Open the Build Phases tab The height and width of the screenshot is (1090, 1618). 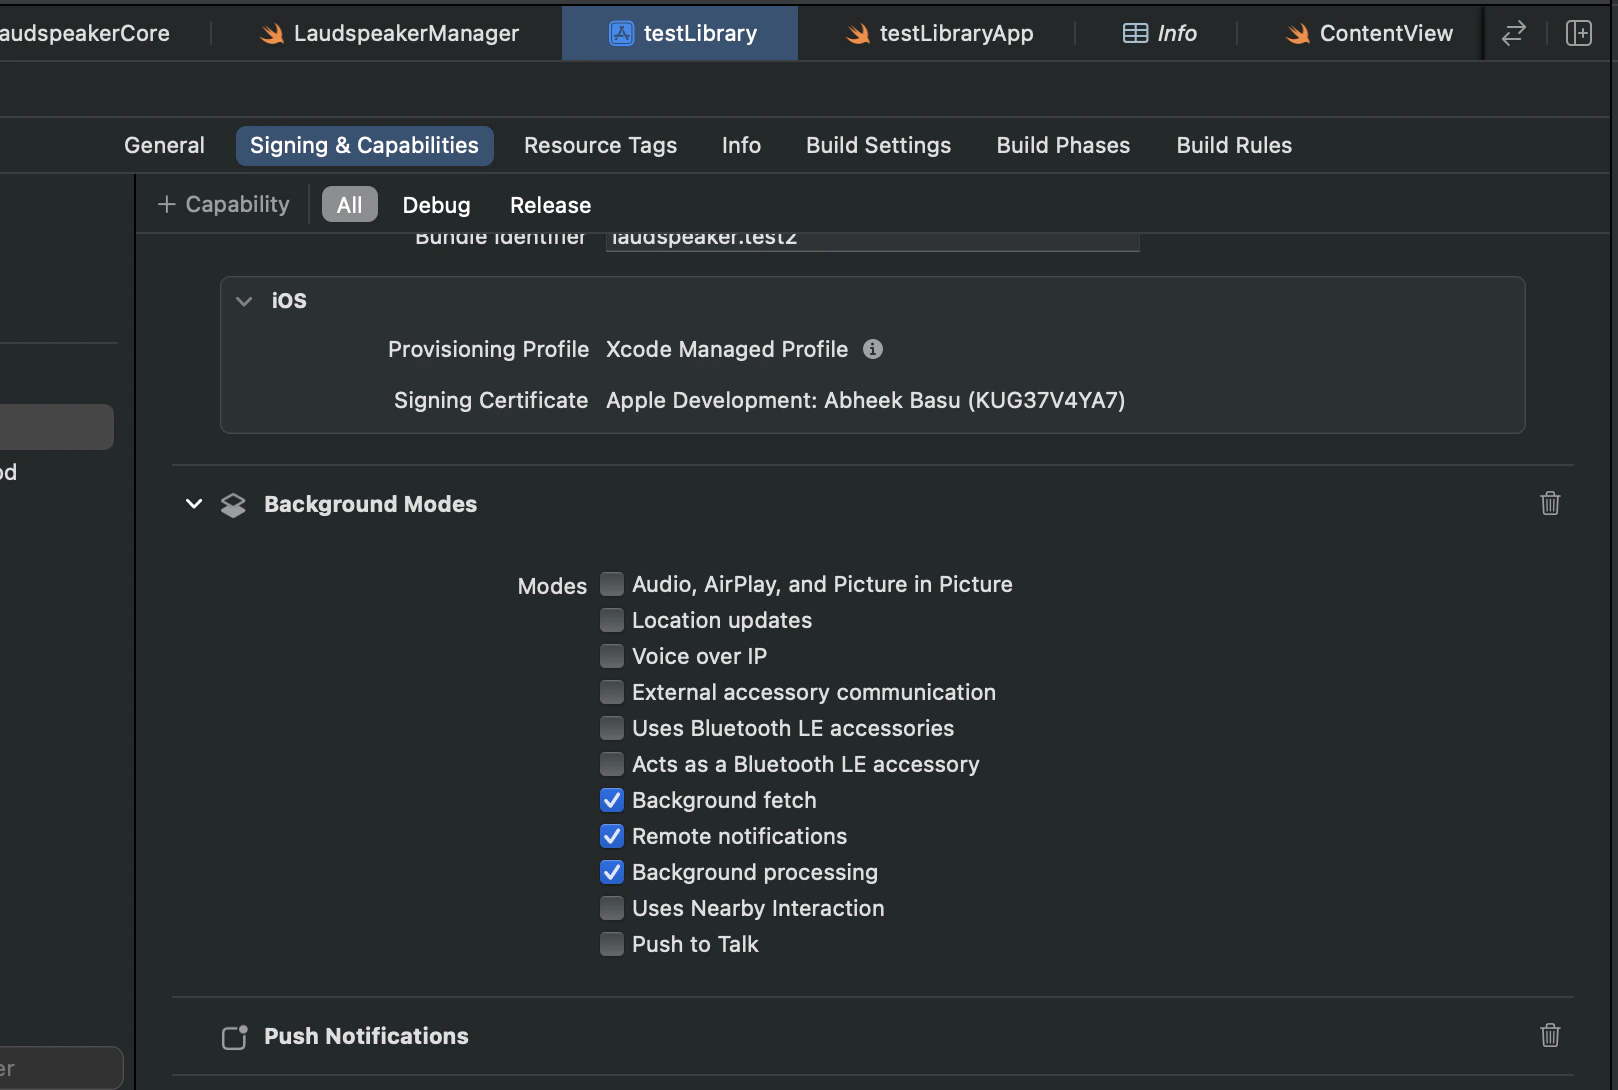tap(1063, 145)
